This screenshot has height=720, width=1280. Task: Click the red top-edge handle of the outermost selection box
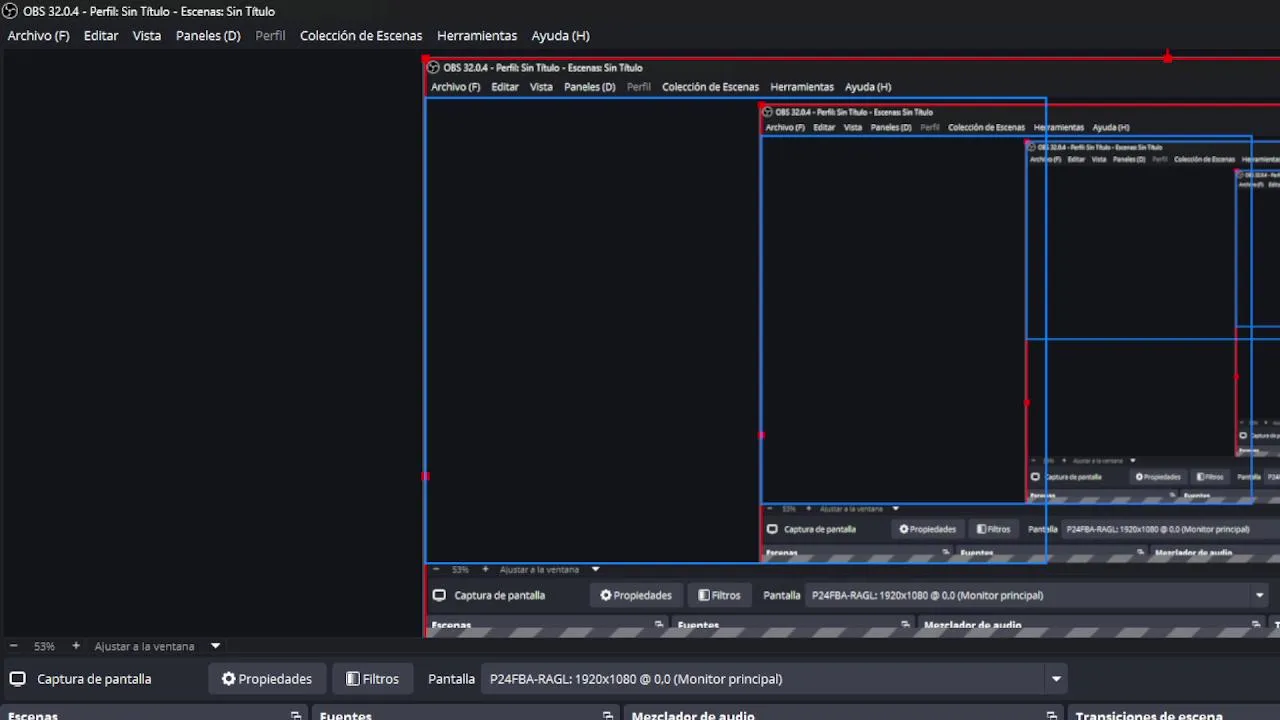(1168, 58)
